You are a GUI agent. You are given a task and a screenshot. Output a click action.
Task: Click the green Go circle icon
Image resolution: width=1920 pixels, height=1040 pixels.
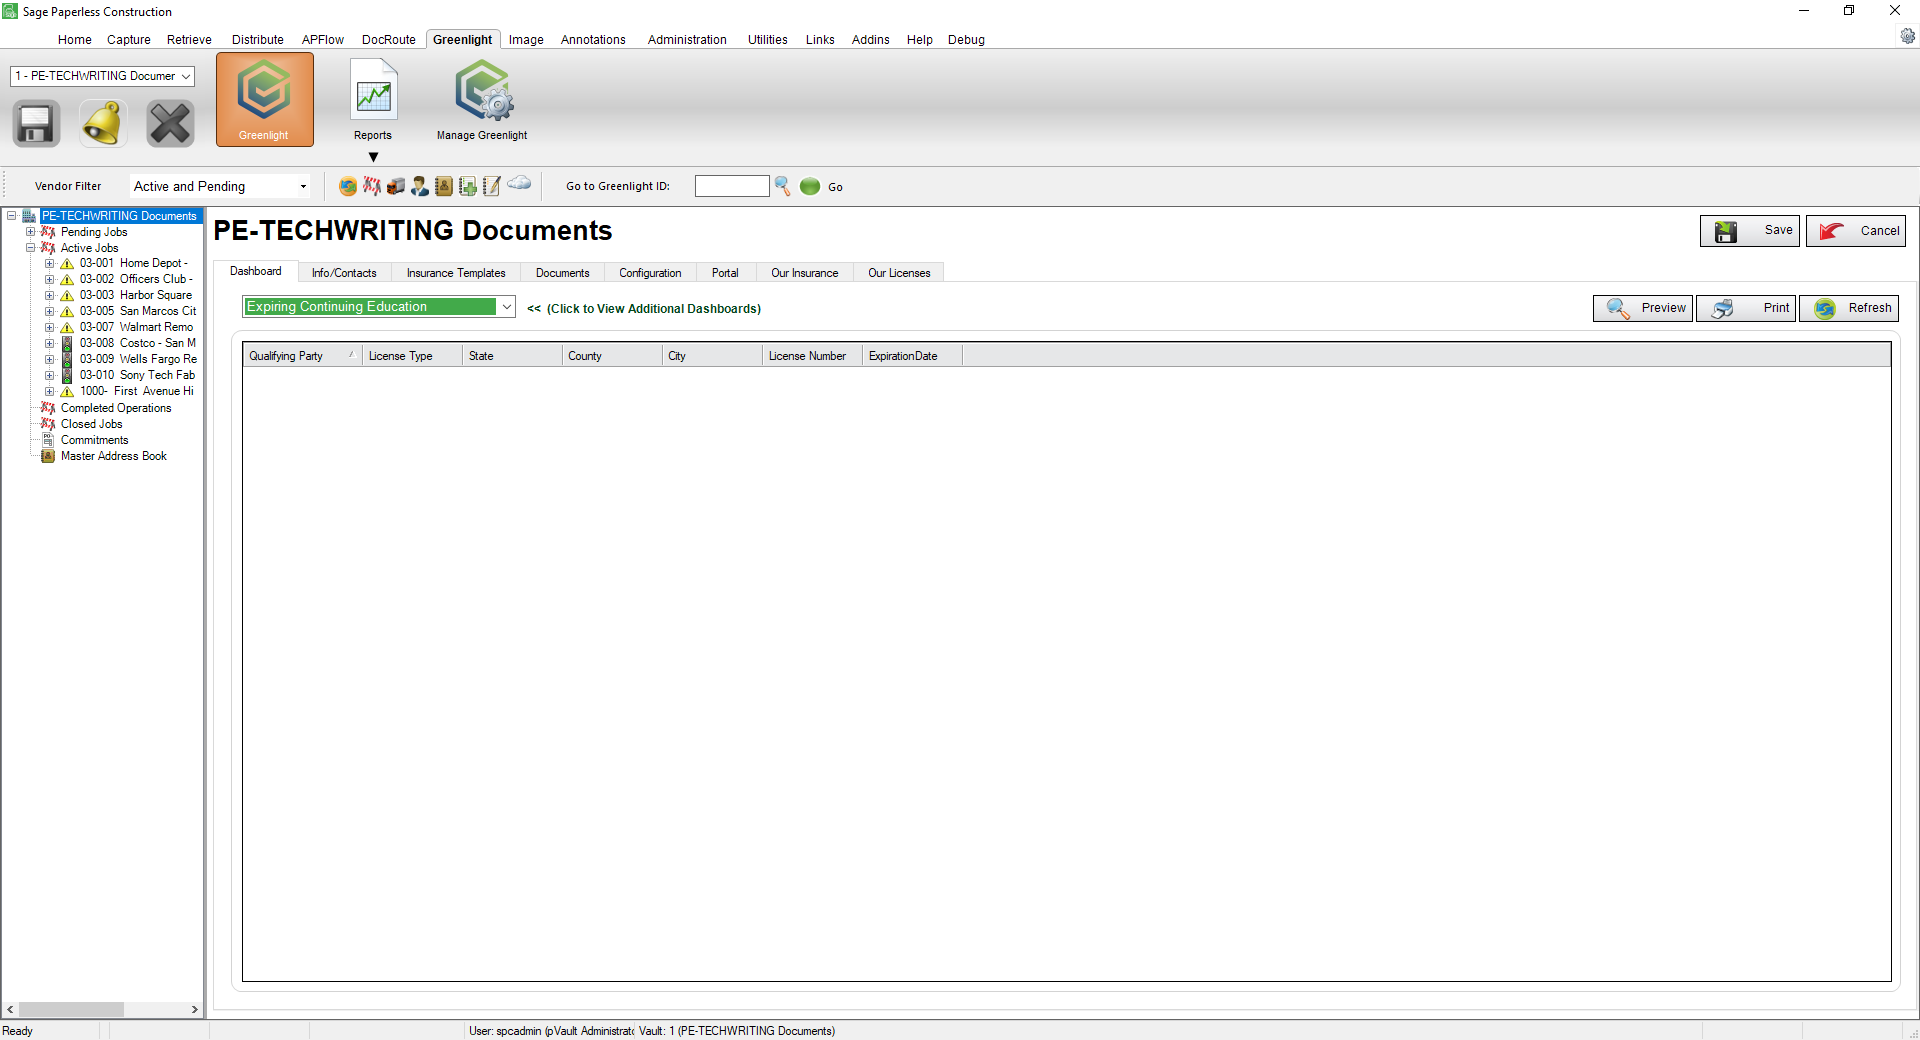[x=810, y=186]
